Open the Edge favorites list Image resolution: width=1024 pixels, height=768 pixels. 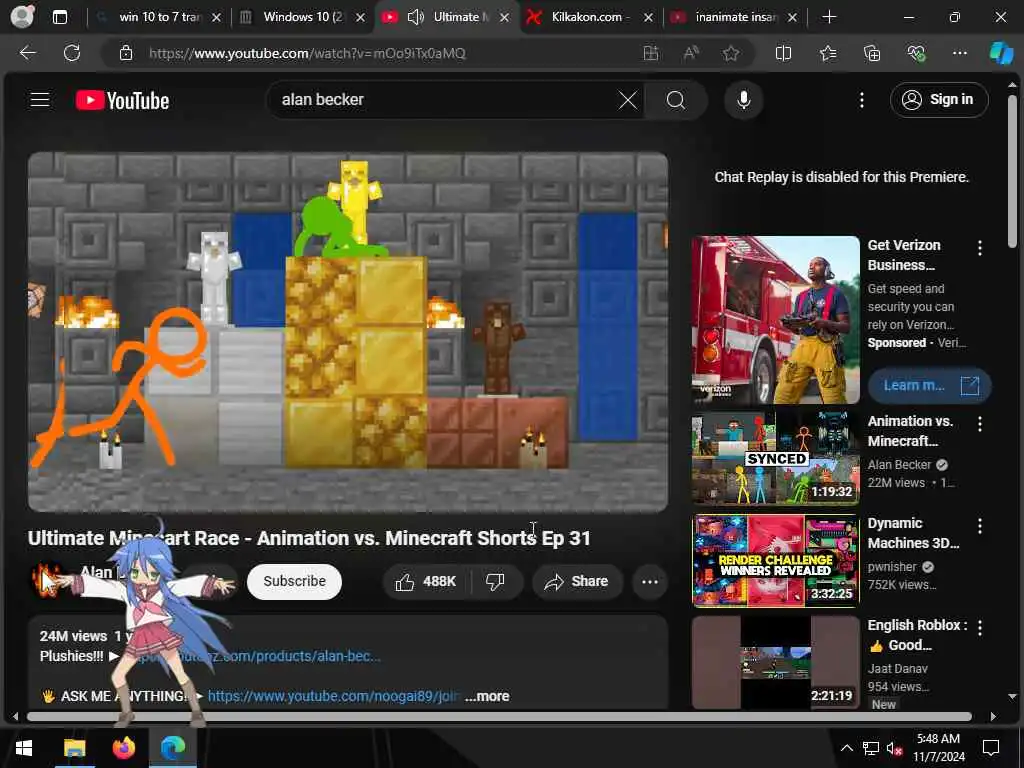(x=827, y=54)
